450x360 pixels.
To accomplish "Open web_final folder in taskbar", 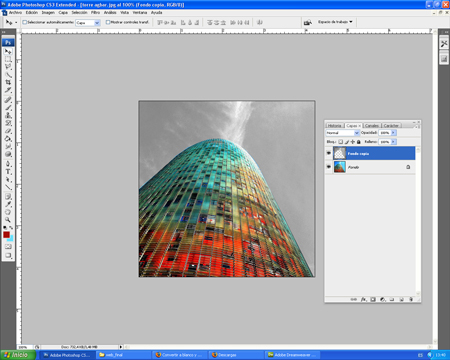I will 124,355.
